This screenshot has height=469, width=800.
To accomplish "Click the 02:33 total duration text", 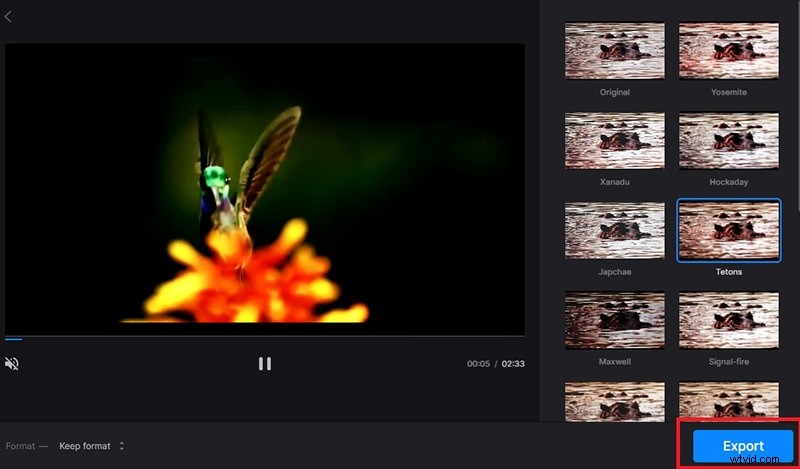I will point(513,364).
